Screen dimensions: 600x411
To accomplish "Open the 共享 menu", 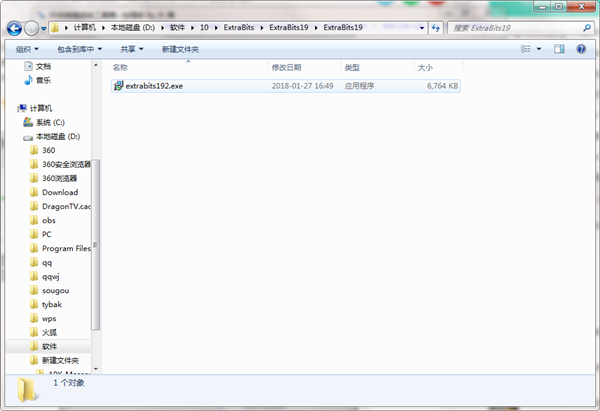I will pos(132,49).
